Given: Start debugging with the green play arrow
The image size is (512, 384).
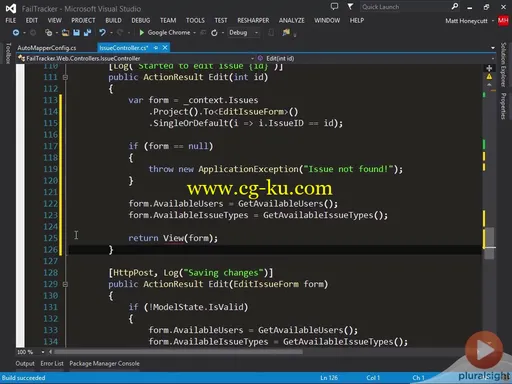Looking at the screenshot, I should click(x=142, y=33).
